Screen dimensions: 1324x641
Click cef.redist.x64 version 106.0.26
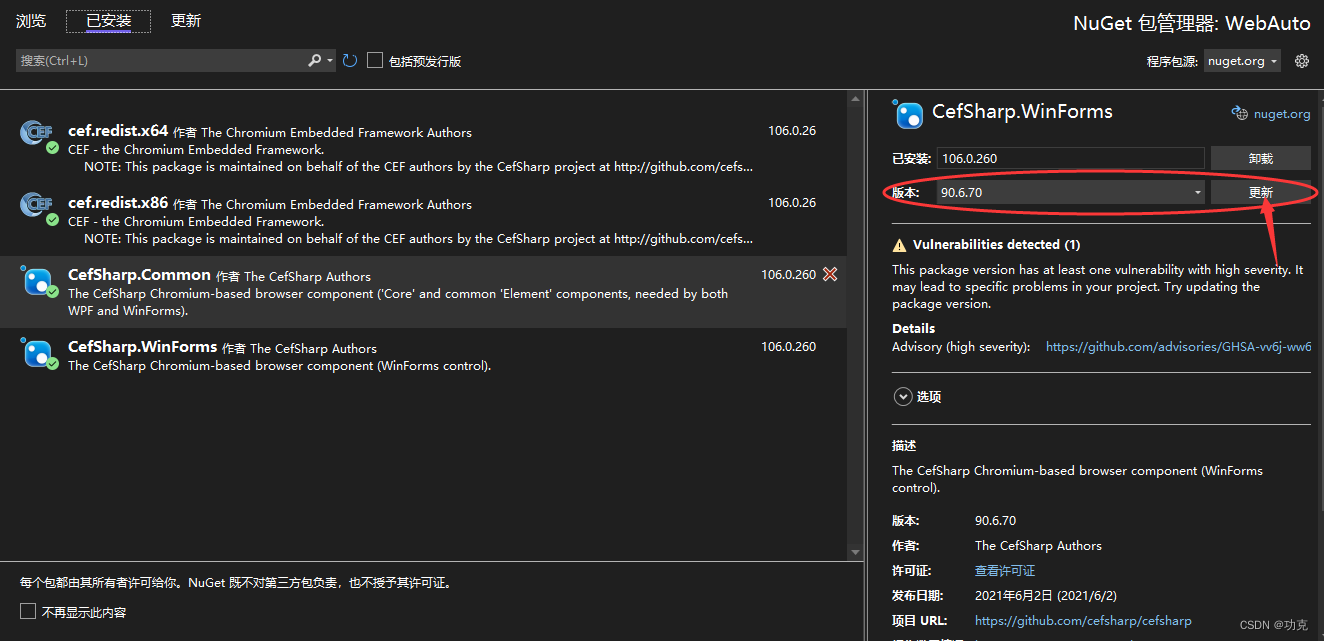click(792, 131)
